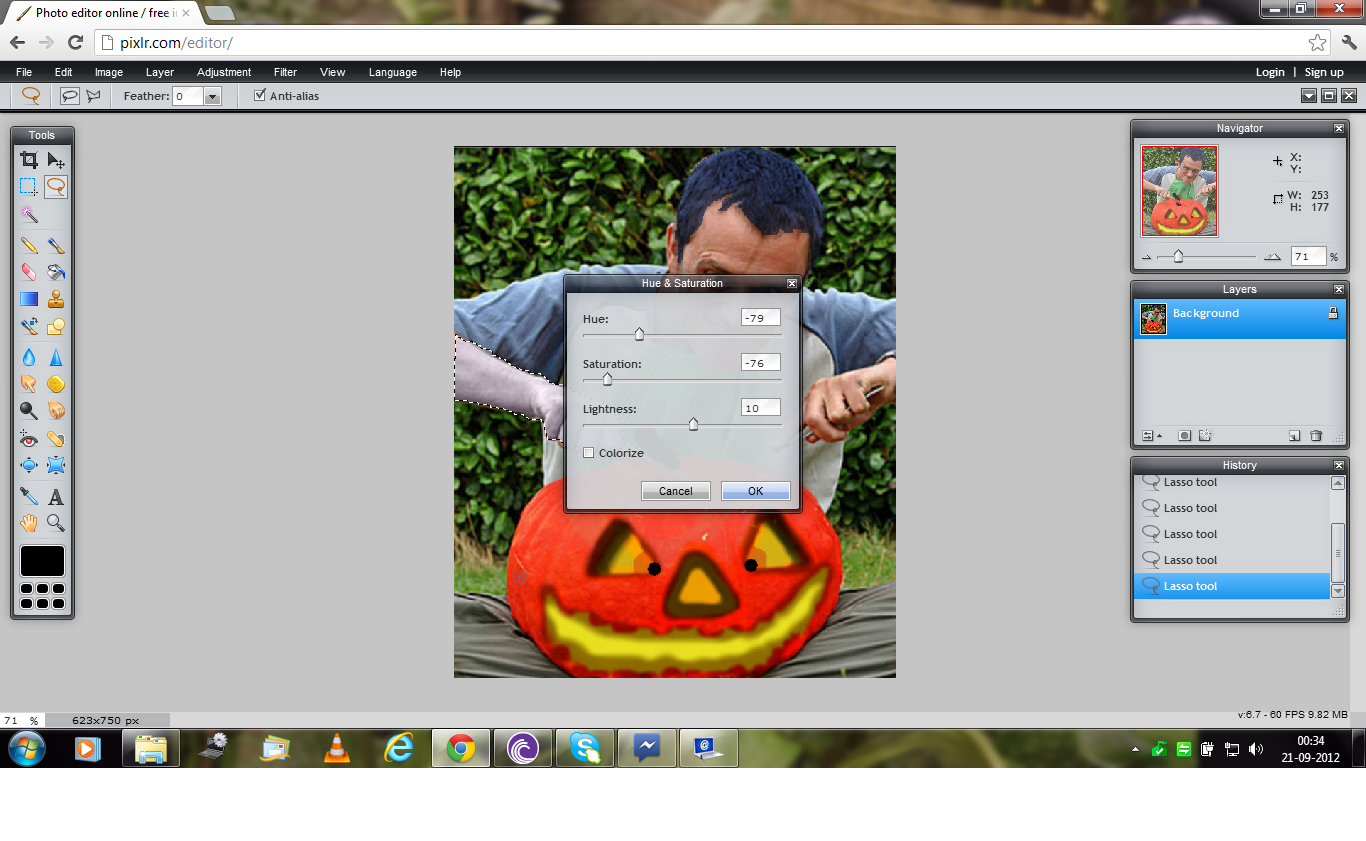1366x841 pixels.
Task: Select the Colorpicker eyedropper tool
Action: [x=29, y=496]
